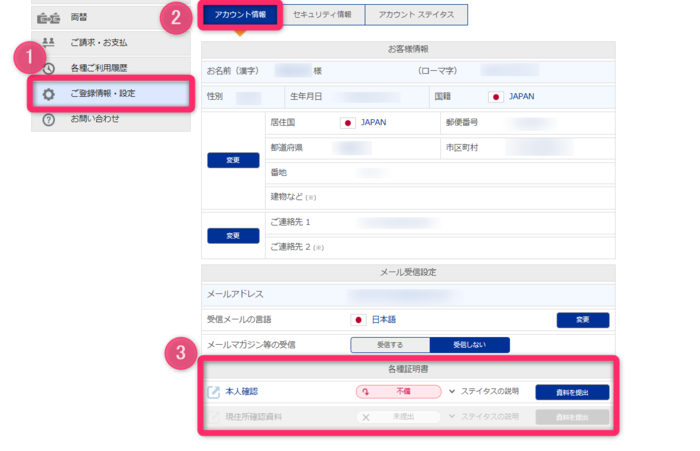
Task: Switch to the セキュリティ情報 tab
Action: tap(323, 15)
